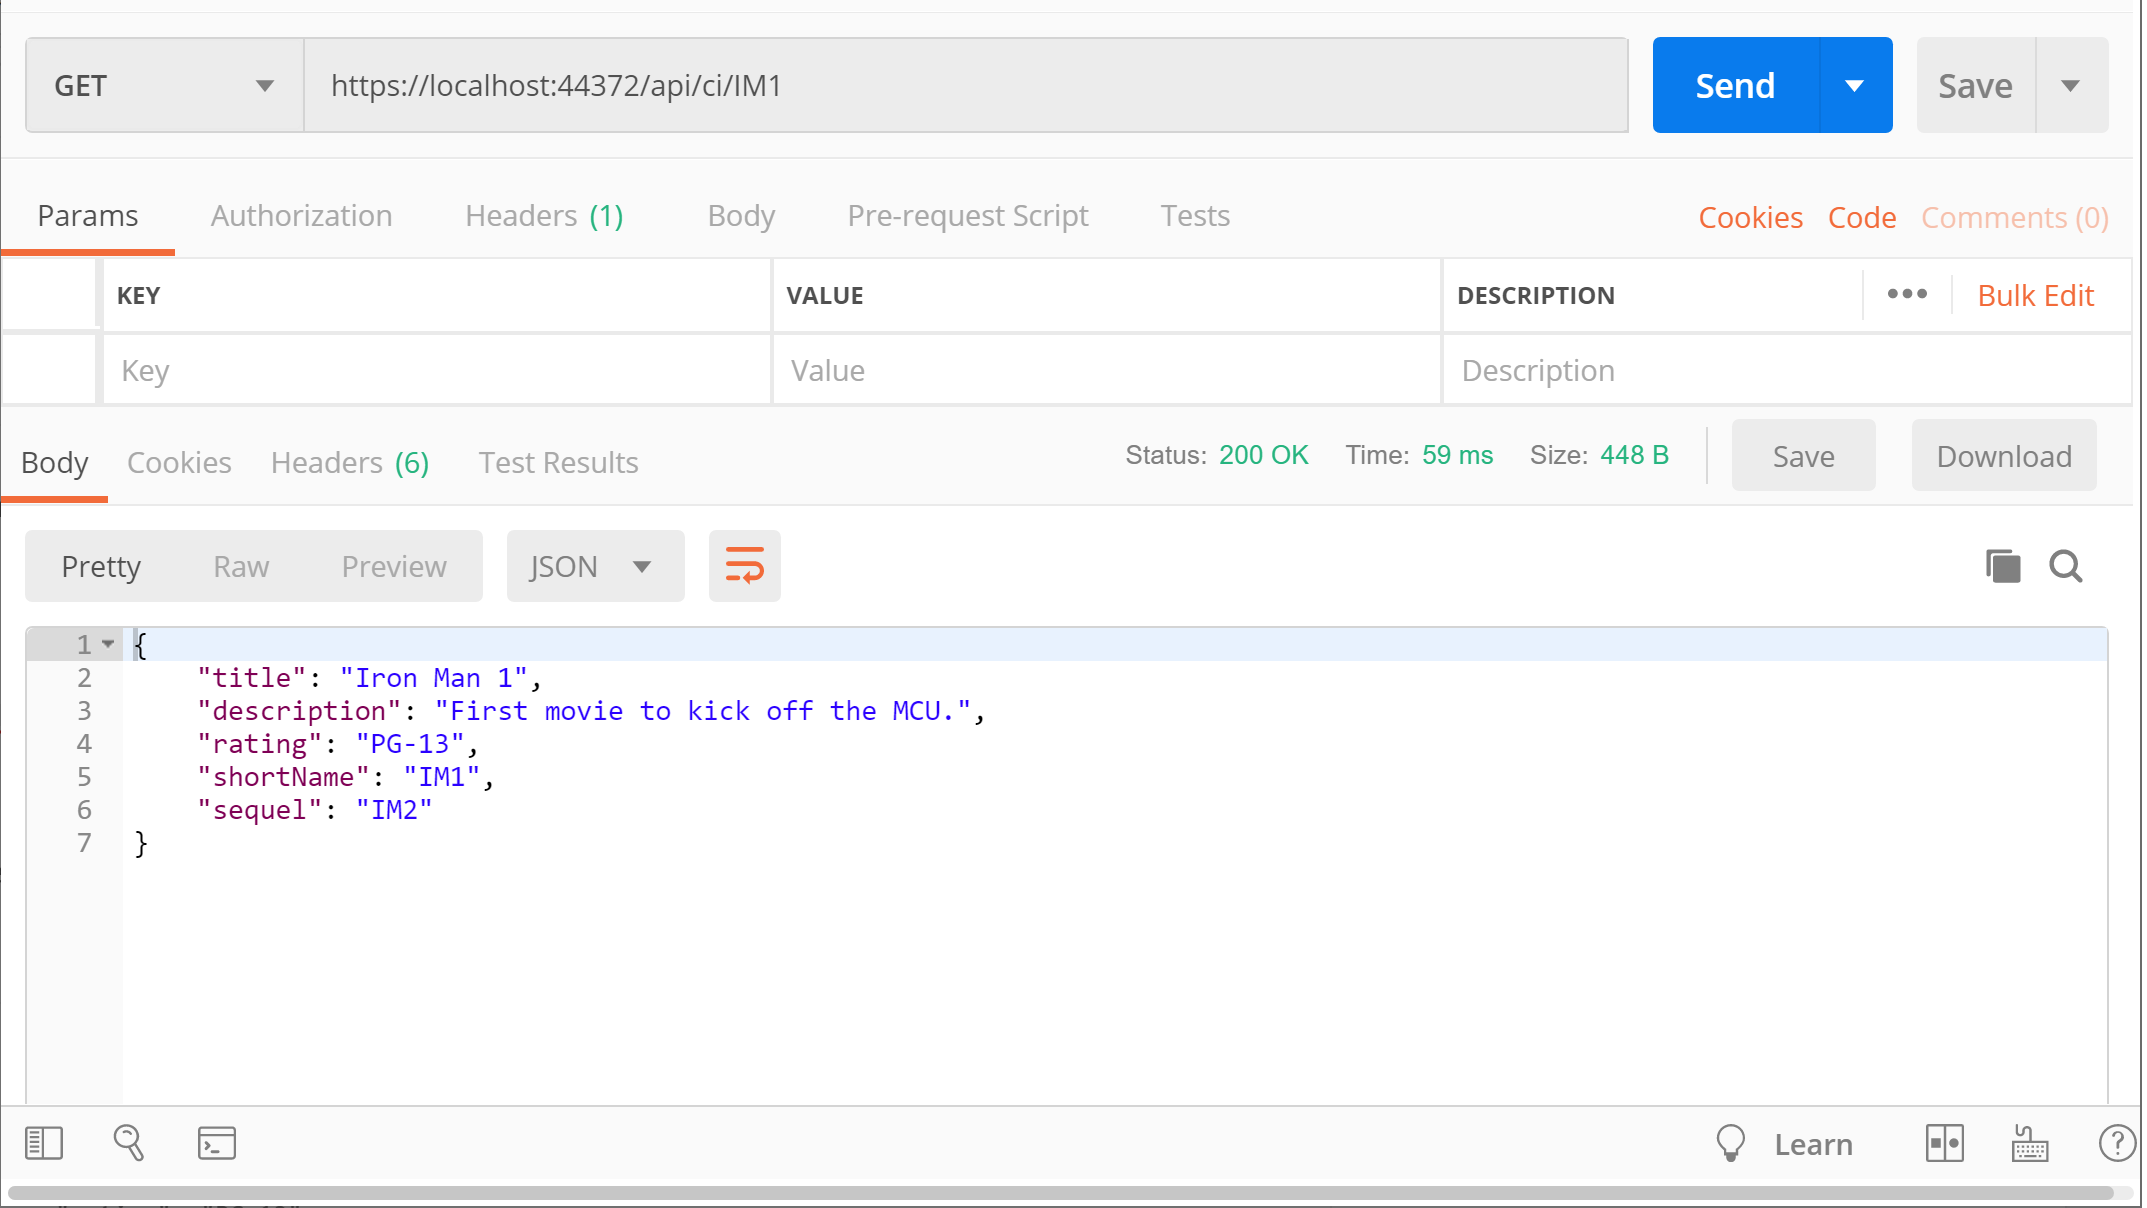Open the Test Results tab

pyautogui.click(x=558, y=462)
